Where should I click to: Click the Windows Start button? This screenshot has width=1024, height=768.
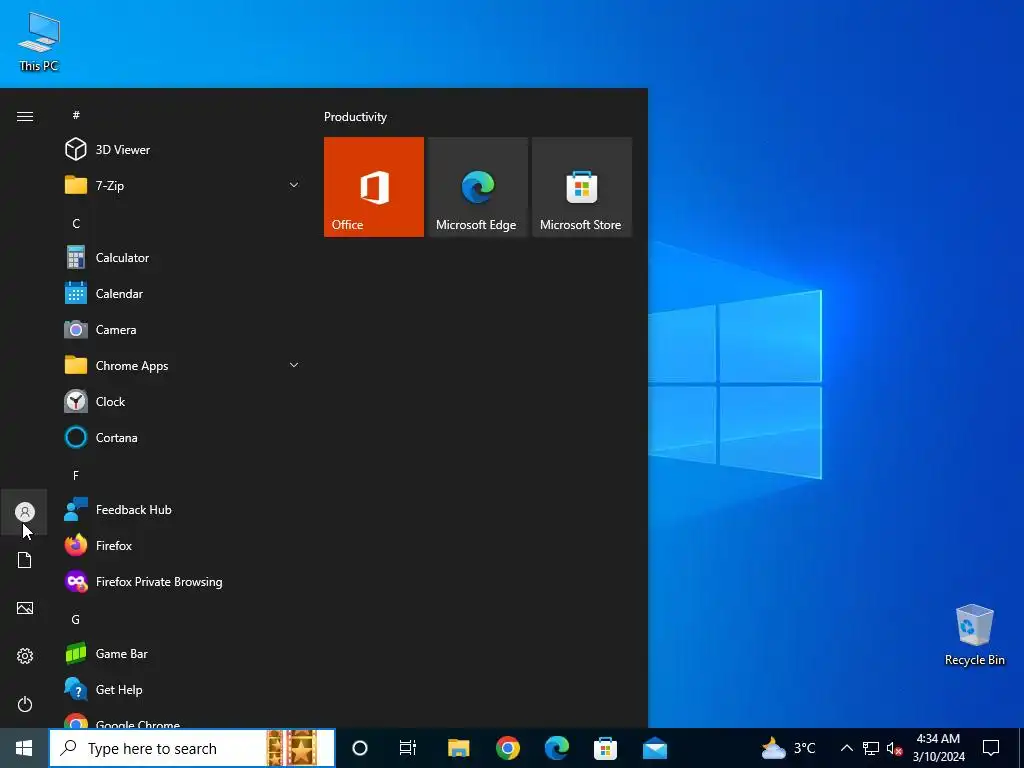[x=24, y=748]
